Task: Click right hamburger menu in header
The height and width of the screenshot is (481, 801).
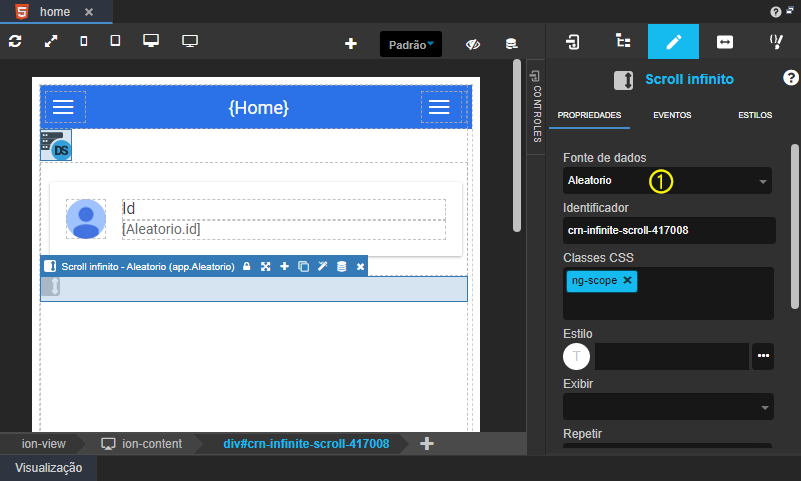Action: coord(439,107)
